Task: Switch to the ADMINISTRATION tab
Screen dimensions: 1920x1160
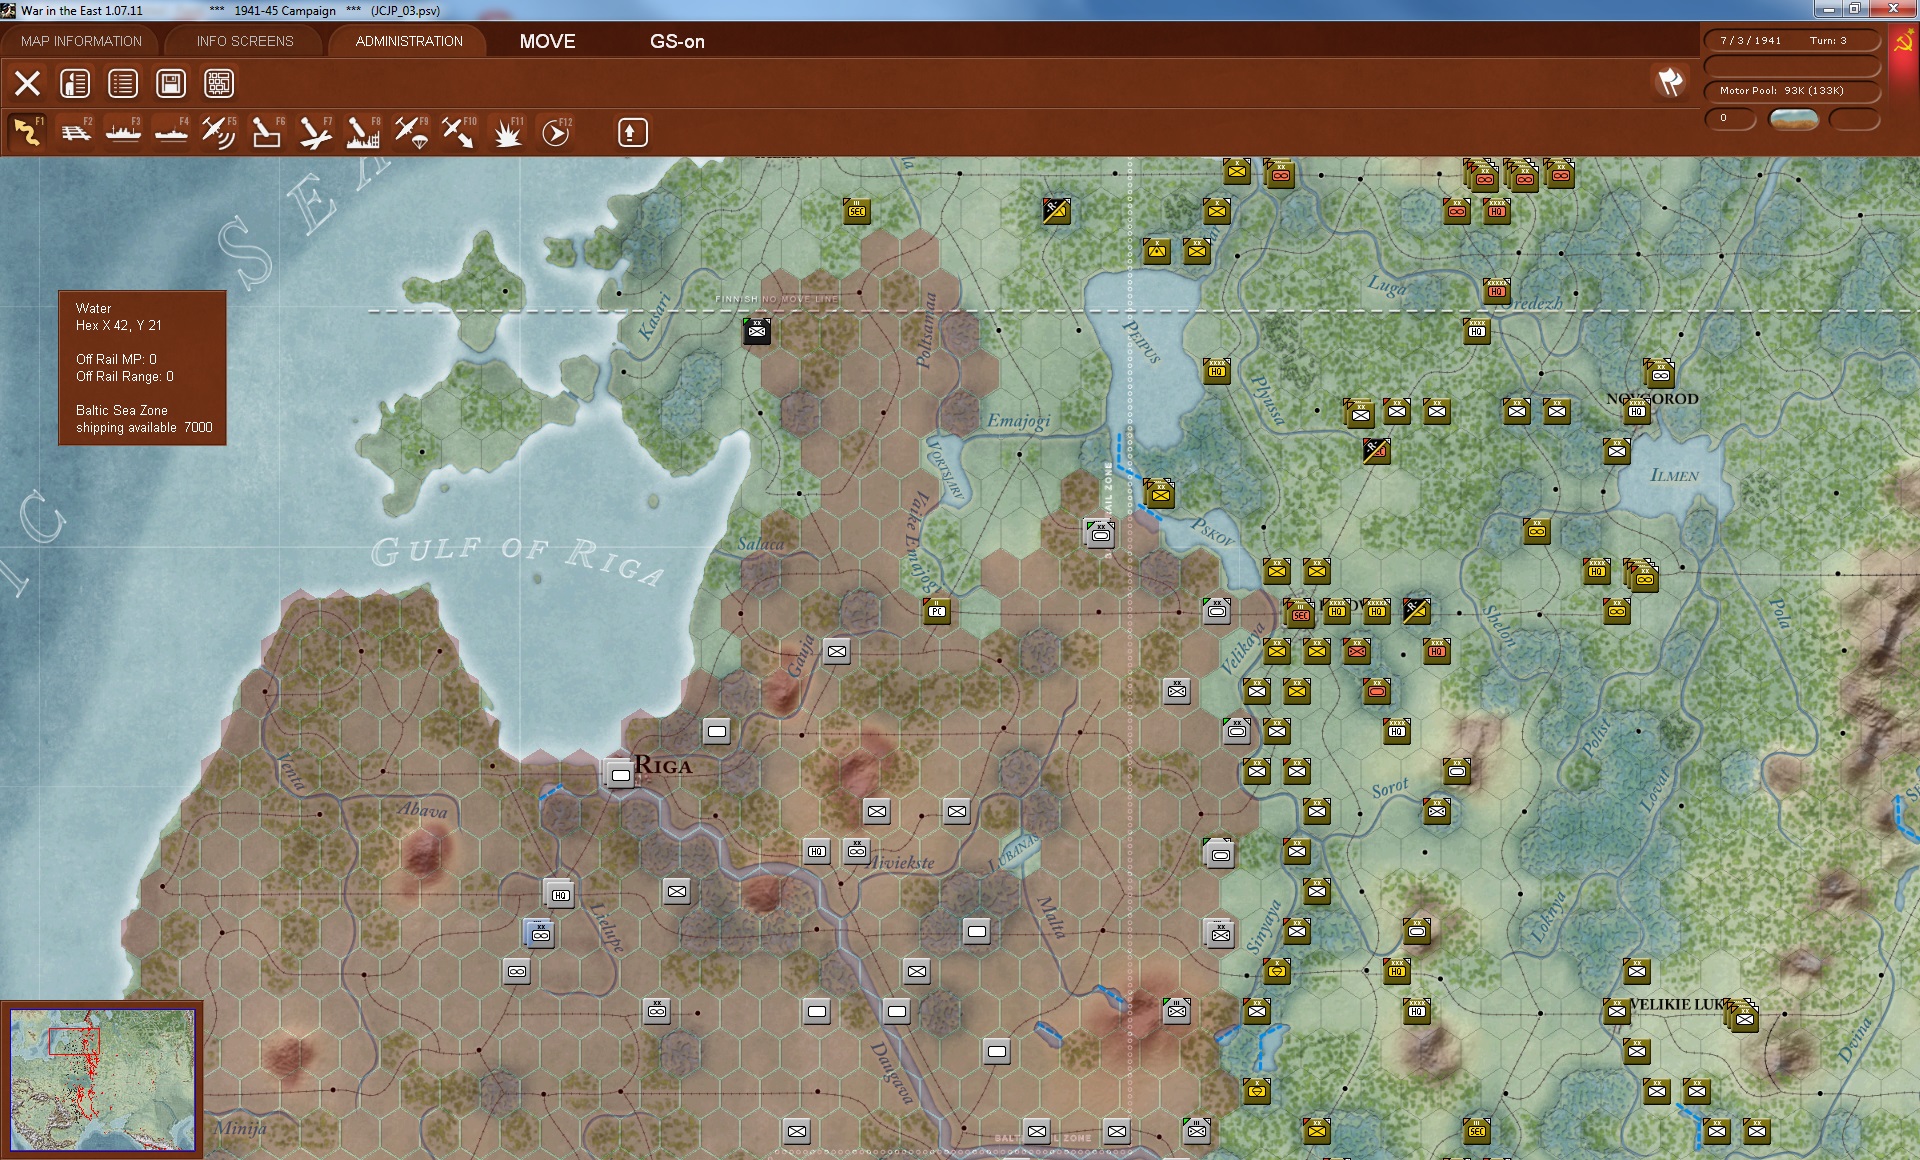Action: point(409,41)
